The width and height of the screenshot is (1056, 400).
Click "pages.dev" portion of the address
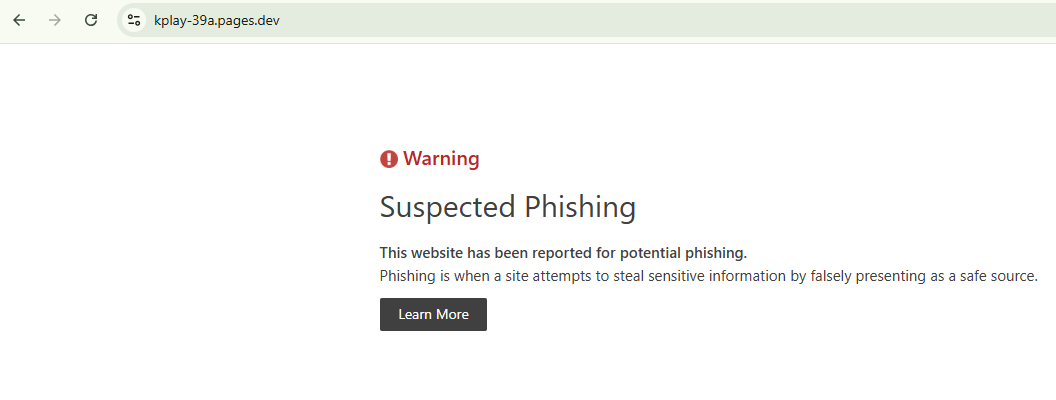(248, 20)
